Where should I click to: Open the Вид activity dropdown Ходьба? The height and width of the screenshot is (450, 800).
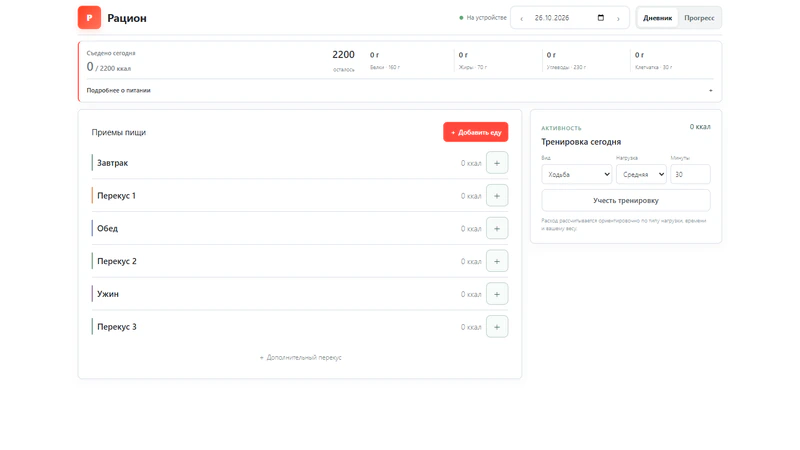577,174
